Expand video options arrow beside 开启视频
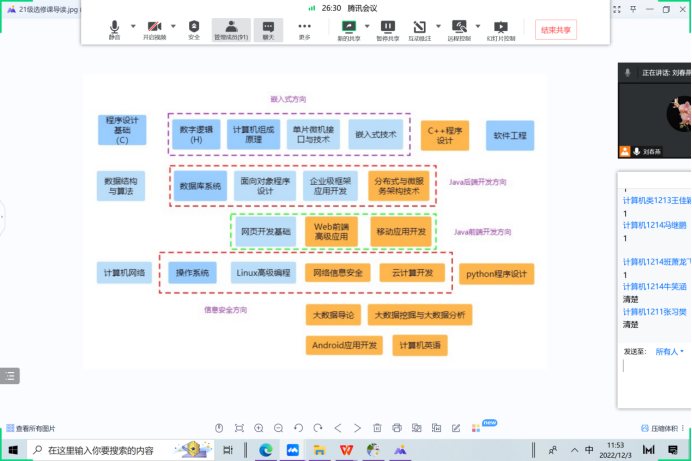The width and height of the screenshot is (692, 461). coord(171,25)
